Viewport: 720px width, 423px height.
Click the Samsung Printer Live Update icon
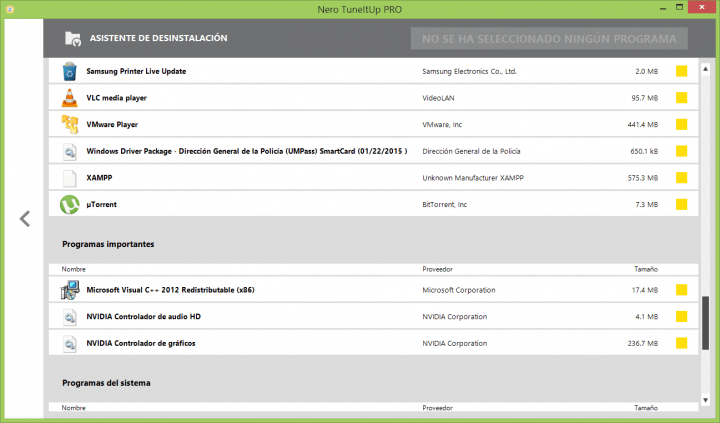tap(69, 71)
